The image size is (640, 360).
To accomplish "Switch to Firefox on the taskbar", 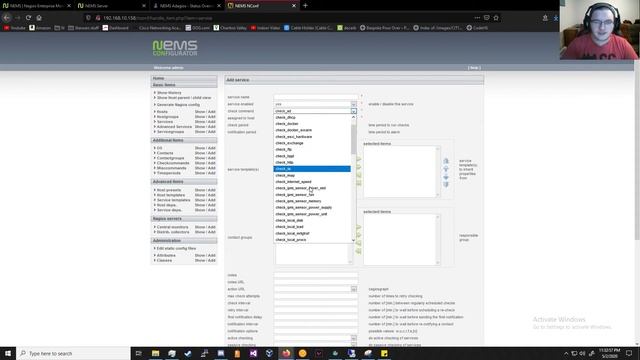I will tap(286, 353).
